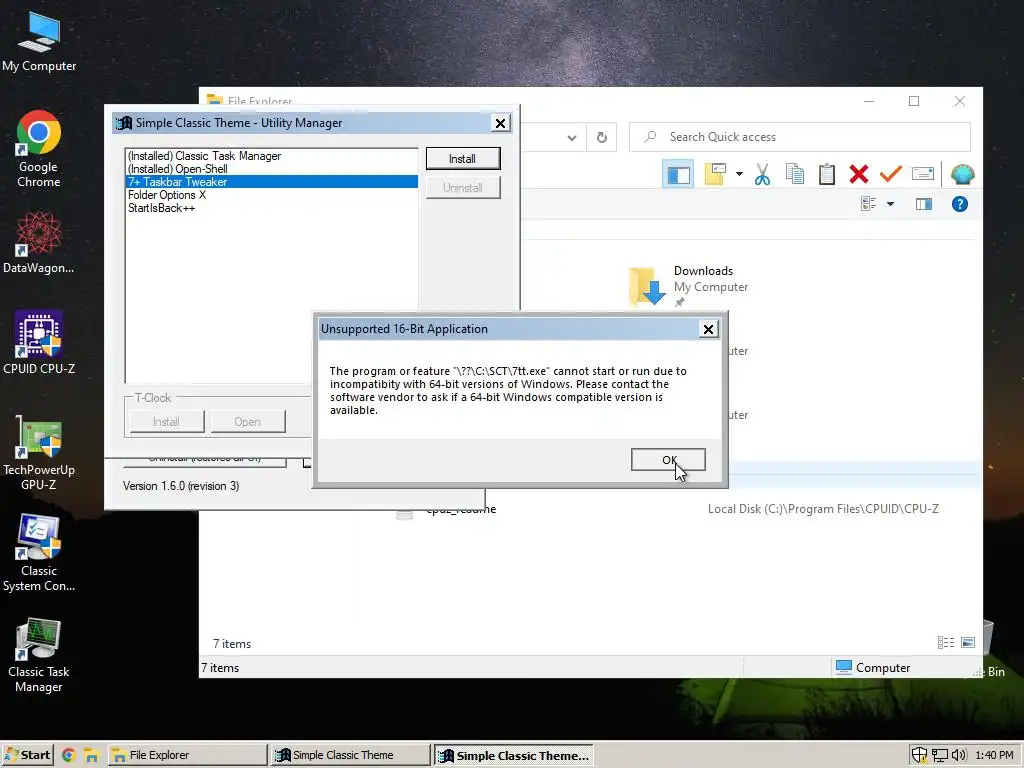Click the orange checkmark Properties icon

[x=891, y=174]
